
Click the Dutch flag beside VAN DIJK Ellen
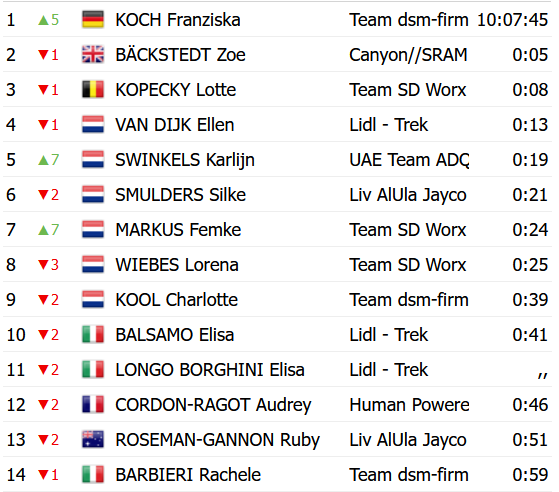pyautogui.click(x=93, y=124)
